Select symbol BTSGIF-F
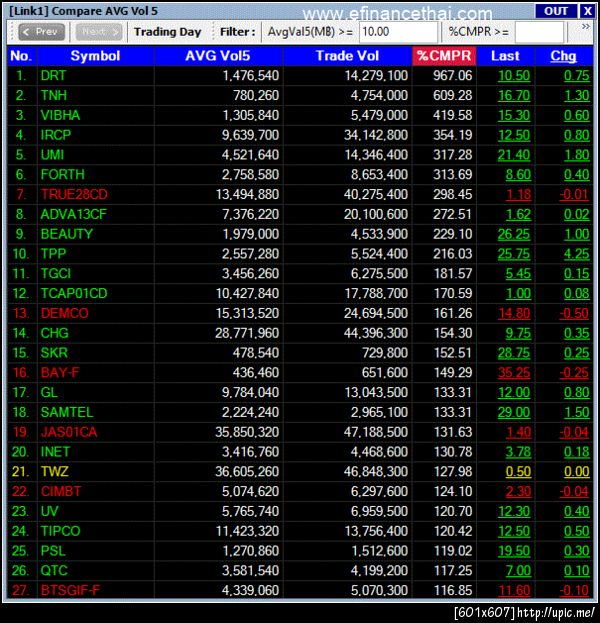600x623 pixels. click(70, 590)
